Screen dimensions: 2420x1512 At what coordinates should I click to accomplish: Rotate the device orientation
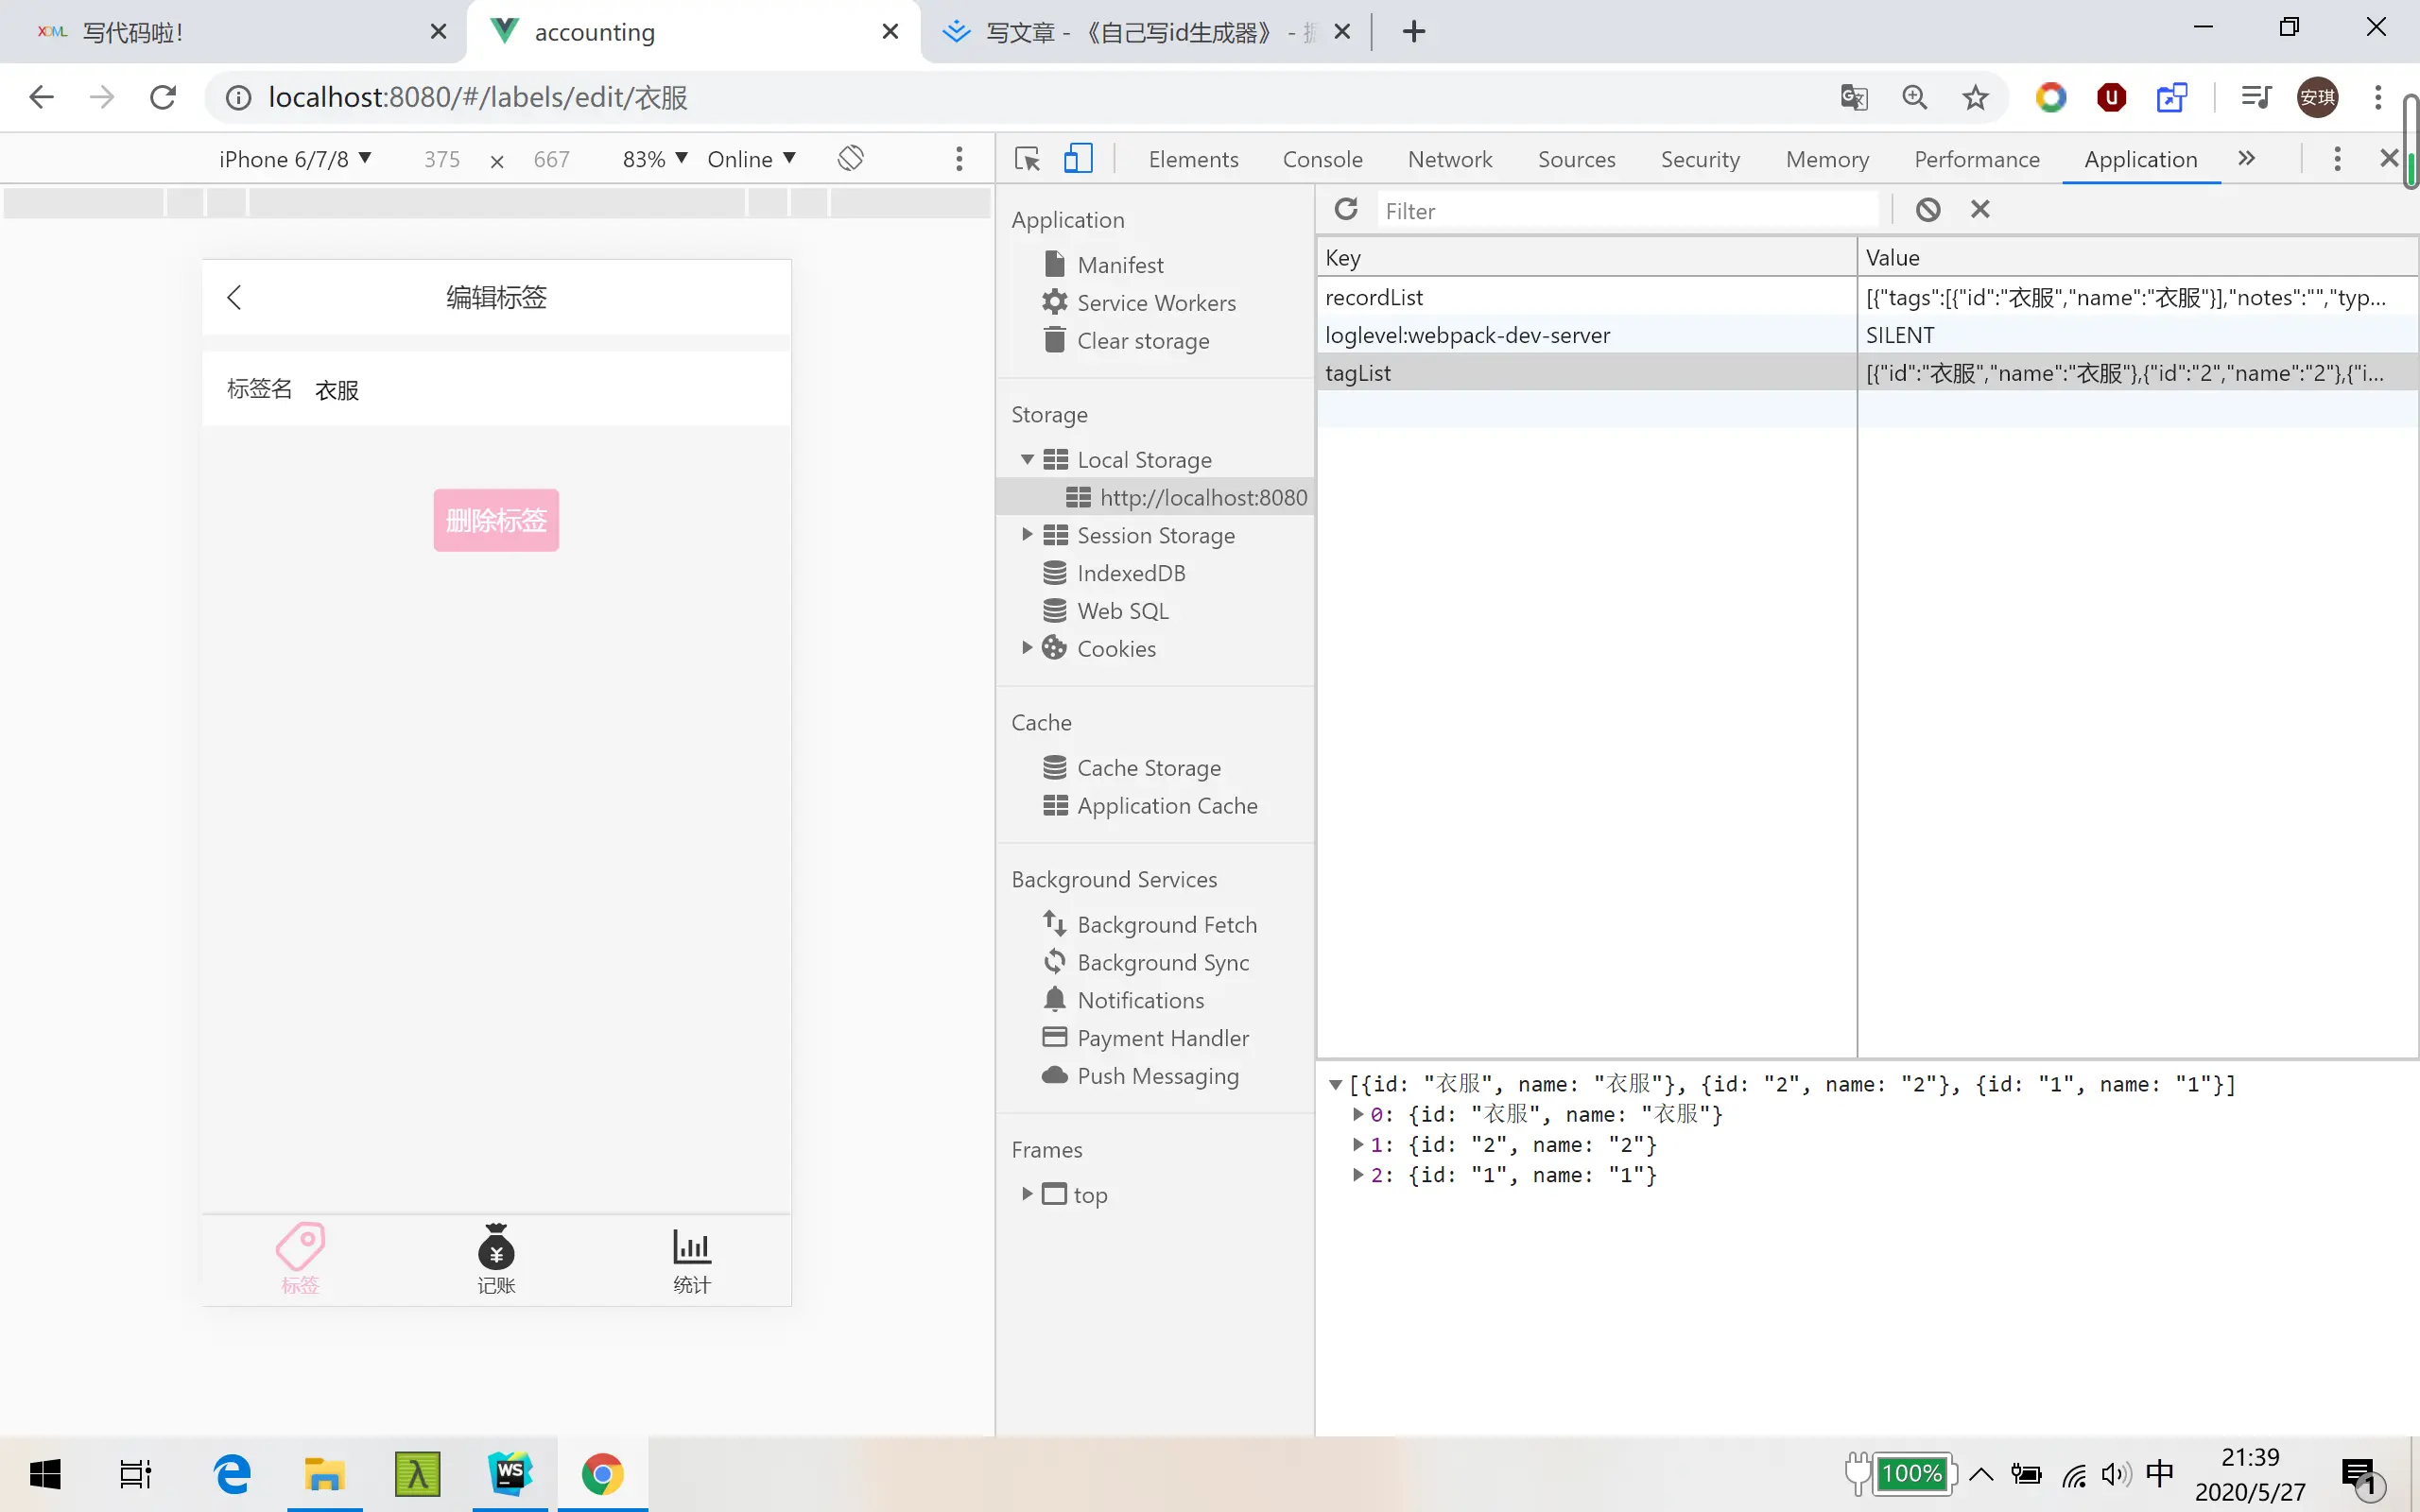point(850,158)
